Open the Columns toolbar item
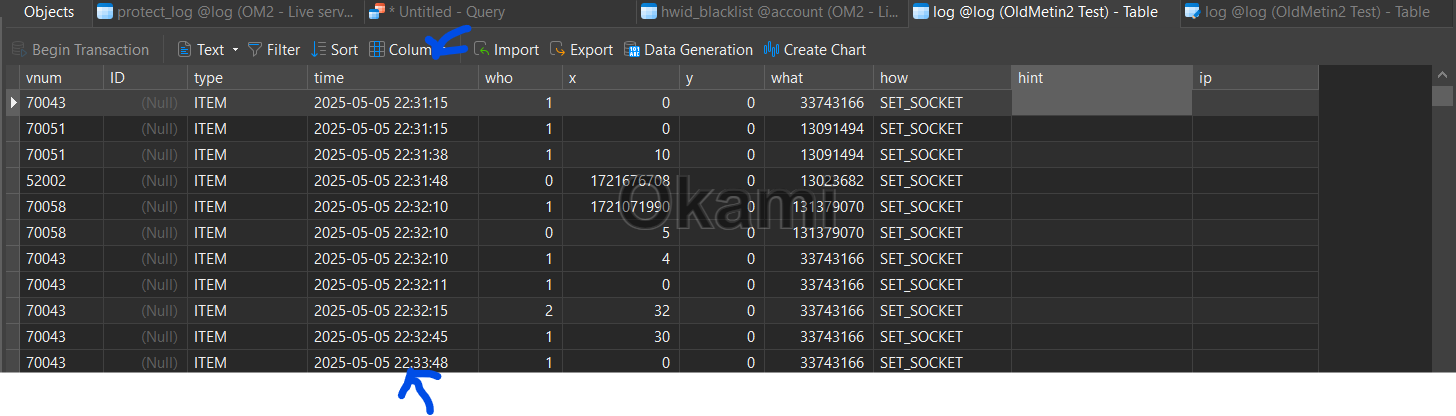 (x=400, y=49)
